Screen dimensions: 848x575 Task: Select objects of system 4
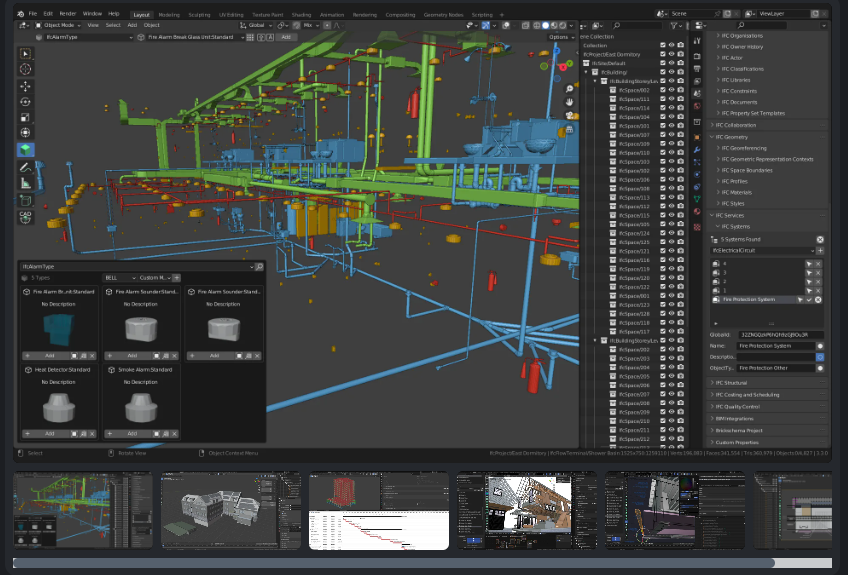tap(809, 264)
